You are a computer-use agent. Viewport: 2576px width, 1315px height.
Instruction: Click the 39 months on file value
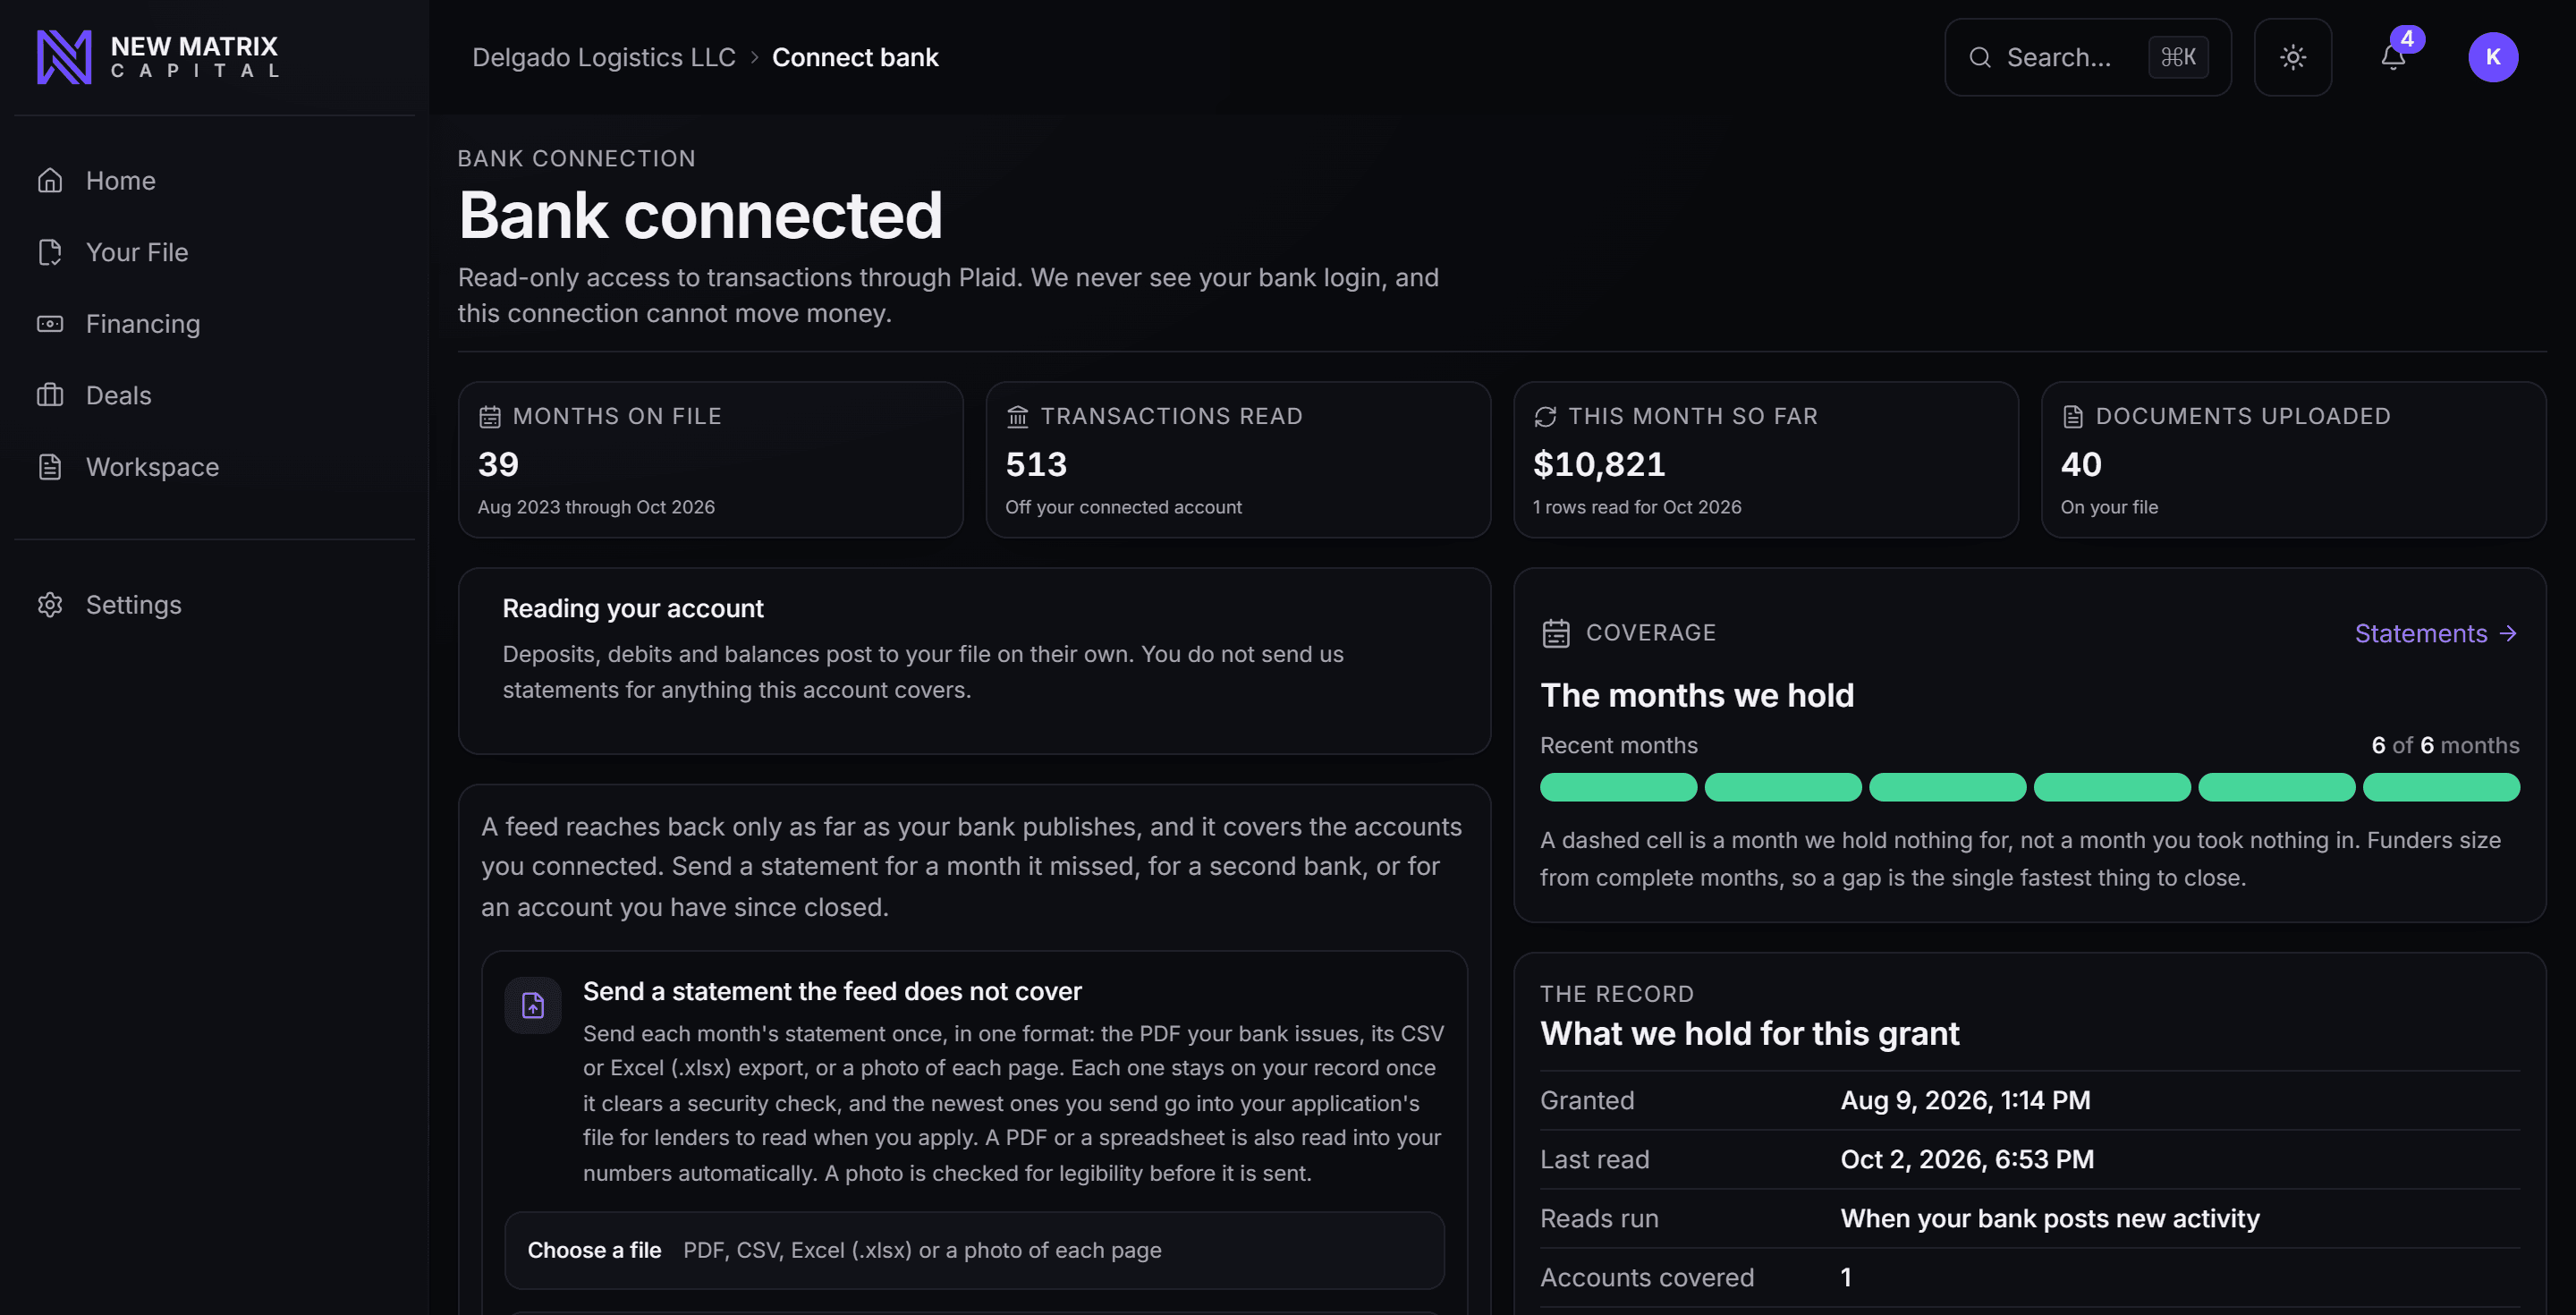tap(498, 464)
